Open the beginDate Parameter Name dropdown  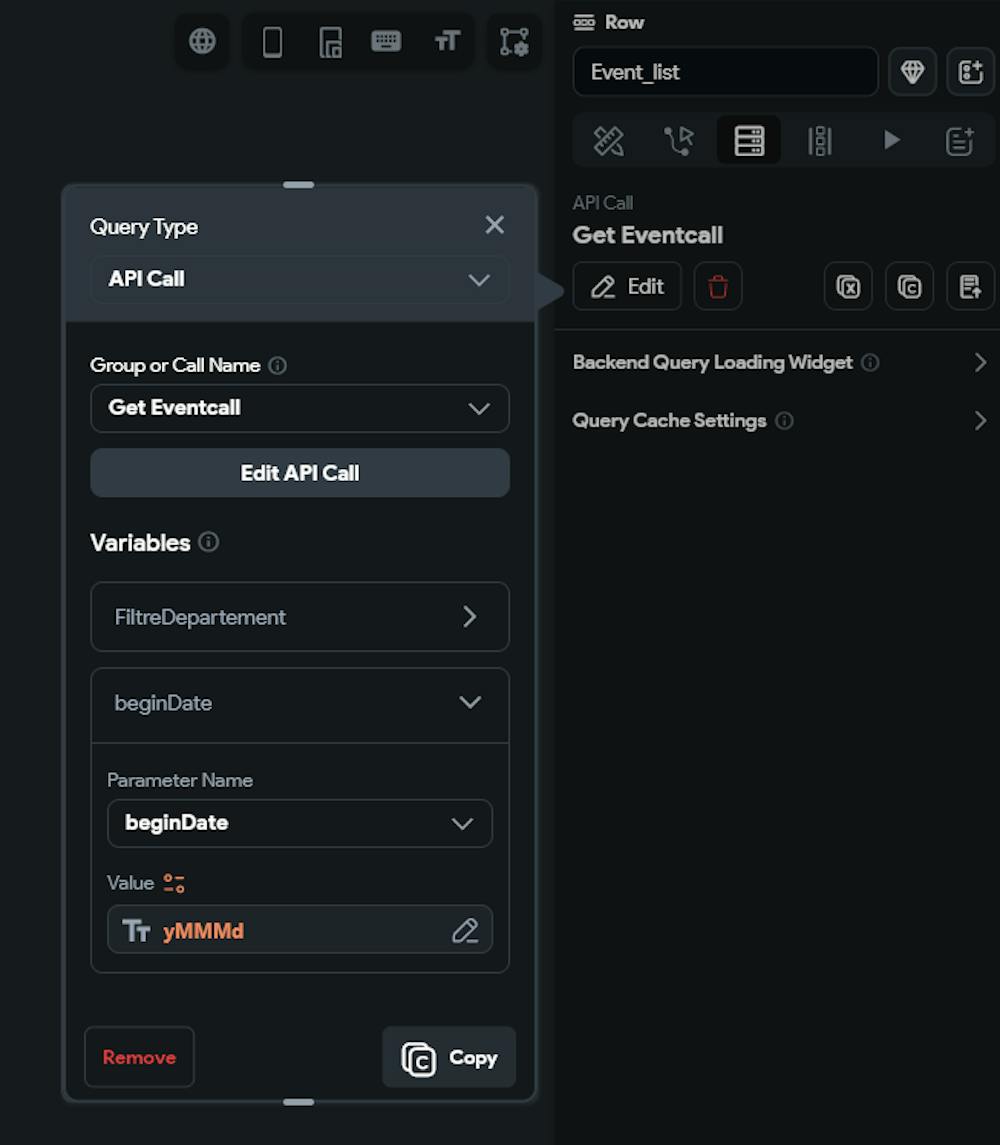click(299, 823)
